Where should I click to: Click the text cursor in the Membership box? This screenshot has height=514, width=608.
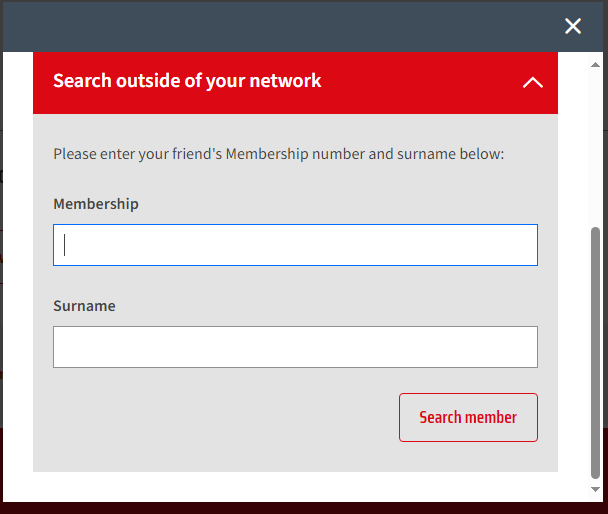tap(64, 245)
